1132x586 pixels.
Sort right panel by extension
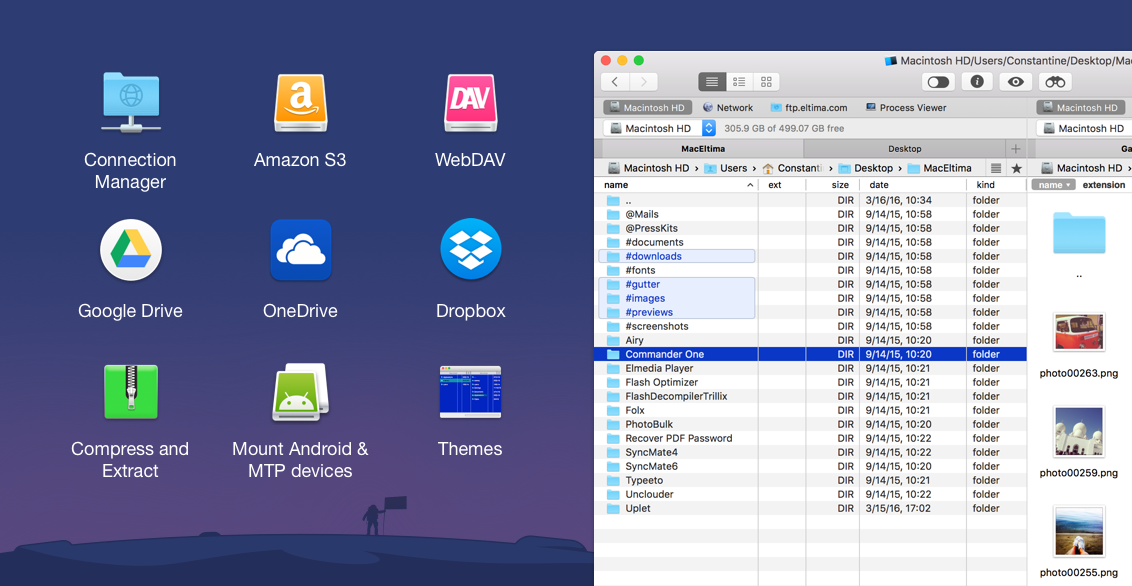coord(1104,185)
